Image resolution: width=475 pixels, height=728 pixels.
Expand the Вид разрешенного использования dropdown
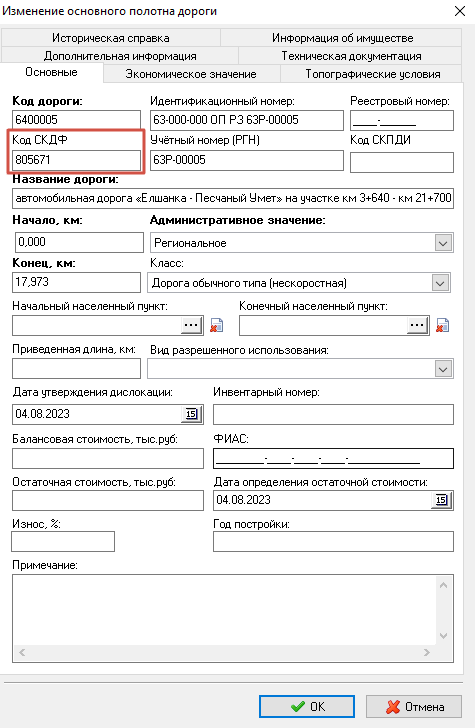(443, 369)
